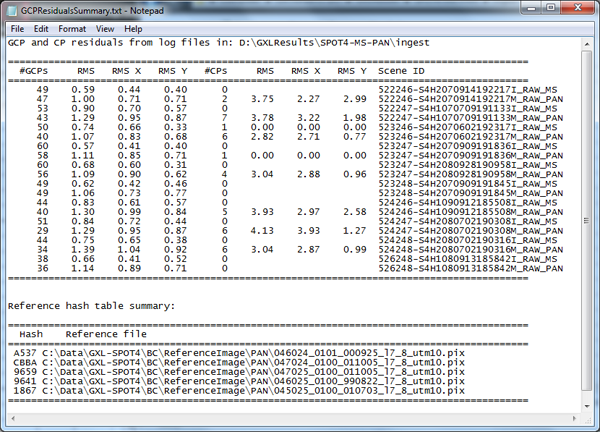
Task: Click scene ID 524246-S4H1090912185508M_RAW_PAN
Action: click(471, 212)
